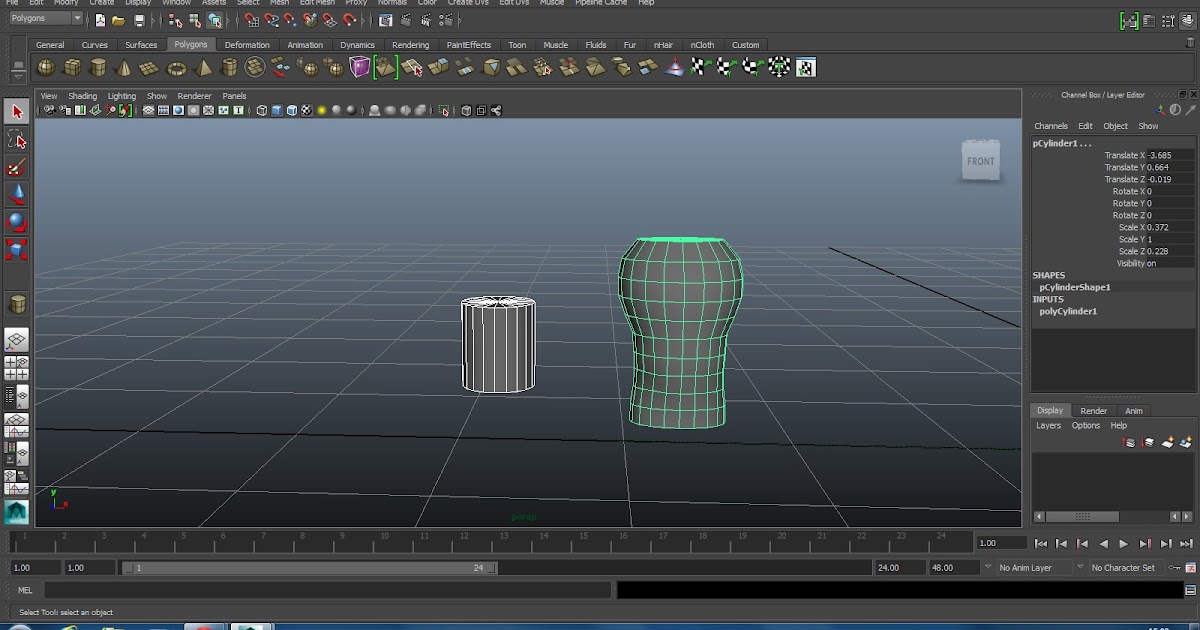The image size is (1200, 630).
Task: Select the Select Tool arrow in the toolbox
Action: pyautogui.click(x=17, y=112)
